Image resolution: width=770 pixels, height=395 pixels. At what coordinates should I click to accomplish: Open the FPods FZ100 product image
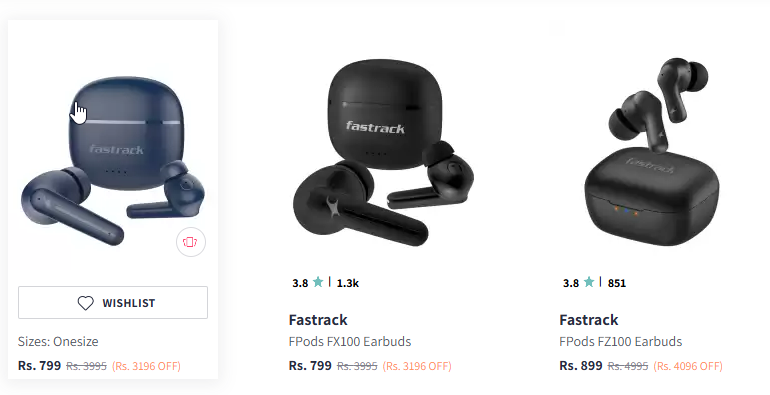click(x=652, y=152)
